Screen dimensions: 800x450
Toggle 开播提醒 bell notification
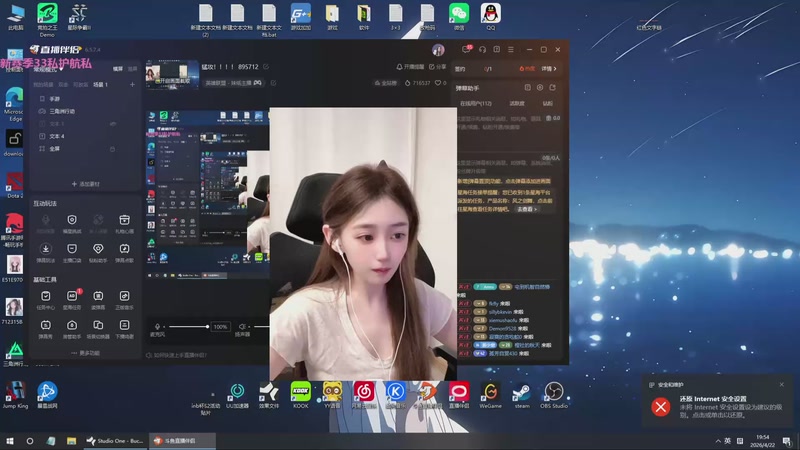(410, 67)
